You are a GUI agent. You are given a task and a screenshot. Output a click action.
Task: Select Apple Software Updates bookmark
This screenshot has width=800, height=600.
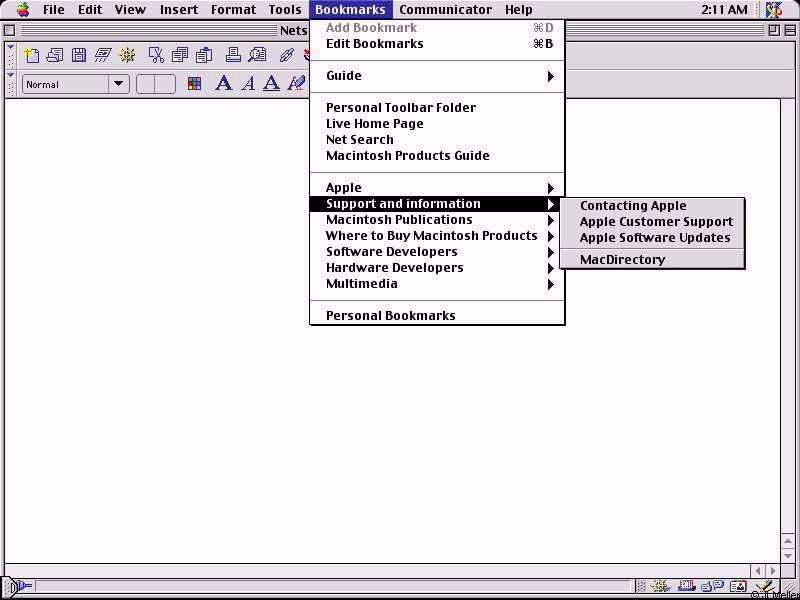coord(652,238)
